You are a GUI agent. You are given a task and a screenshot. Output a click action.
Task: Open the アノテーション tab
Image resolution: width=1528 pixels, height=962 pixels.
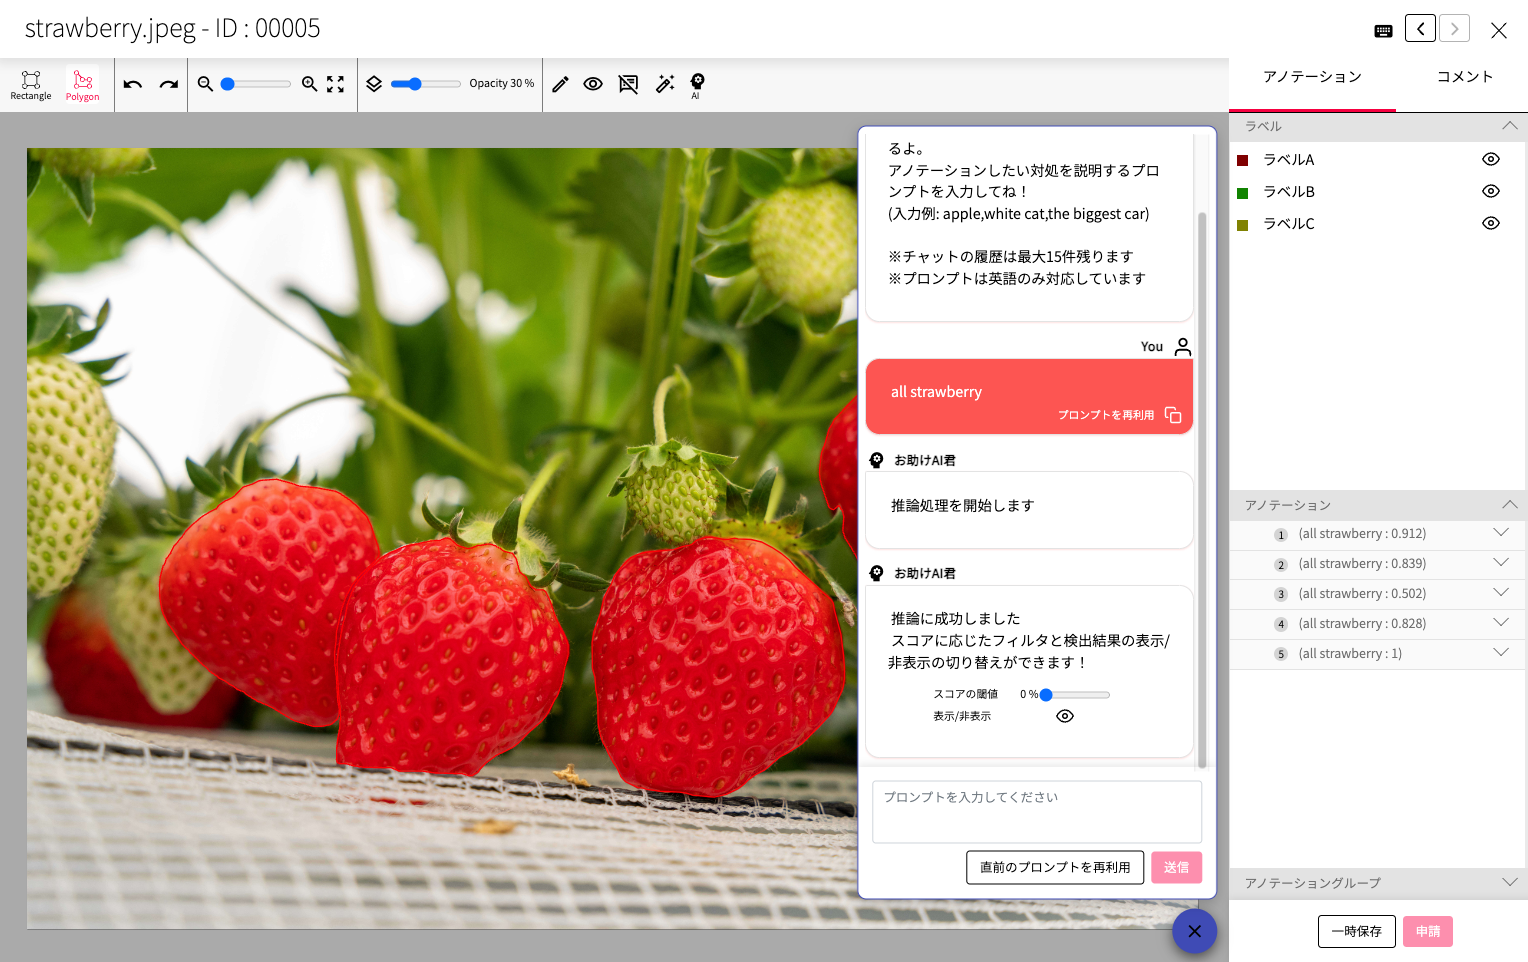(1312, 77)
